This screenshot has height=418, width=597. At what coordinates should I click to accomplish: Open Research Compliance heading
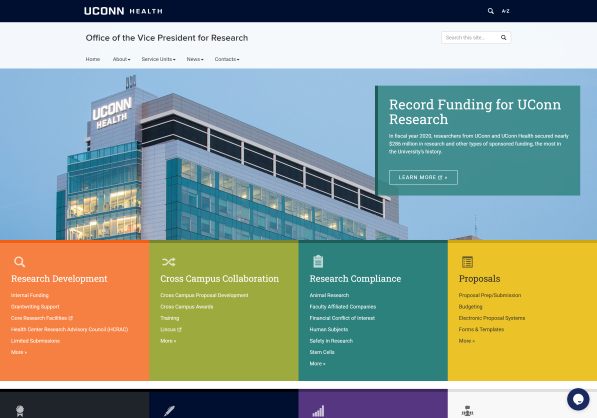[x=355, y=279]
